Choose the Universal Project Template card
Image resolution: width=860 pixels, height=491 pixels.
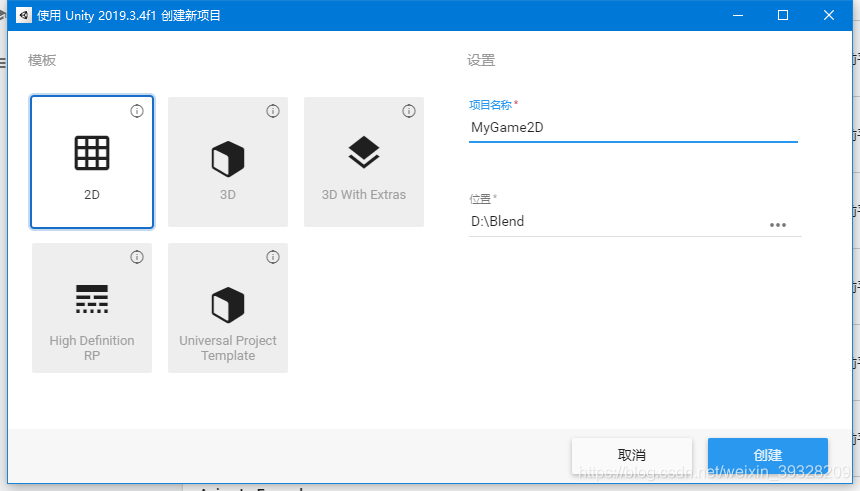228,308
